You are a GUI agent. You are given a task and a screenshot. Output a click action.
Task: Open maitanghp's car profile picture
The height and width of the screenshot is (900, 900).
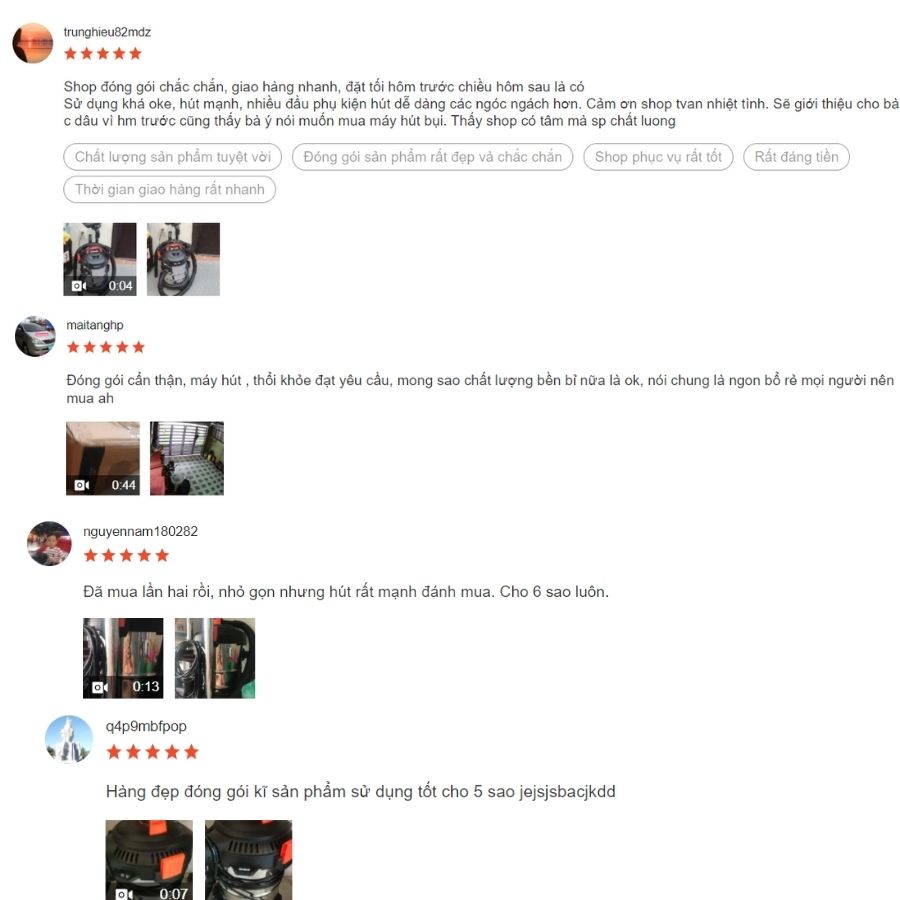click(x=36, y=336)
